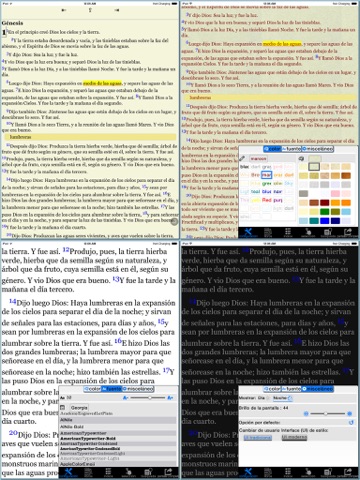
Task: Open the index list icon in the bottom-left toolbar
Action: pyautogui.click(x=108, y=472)
